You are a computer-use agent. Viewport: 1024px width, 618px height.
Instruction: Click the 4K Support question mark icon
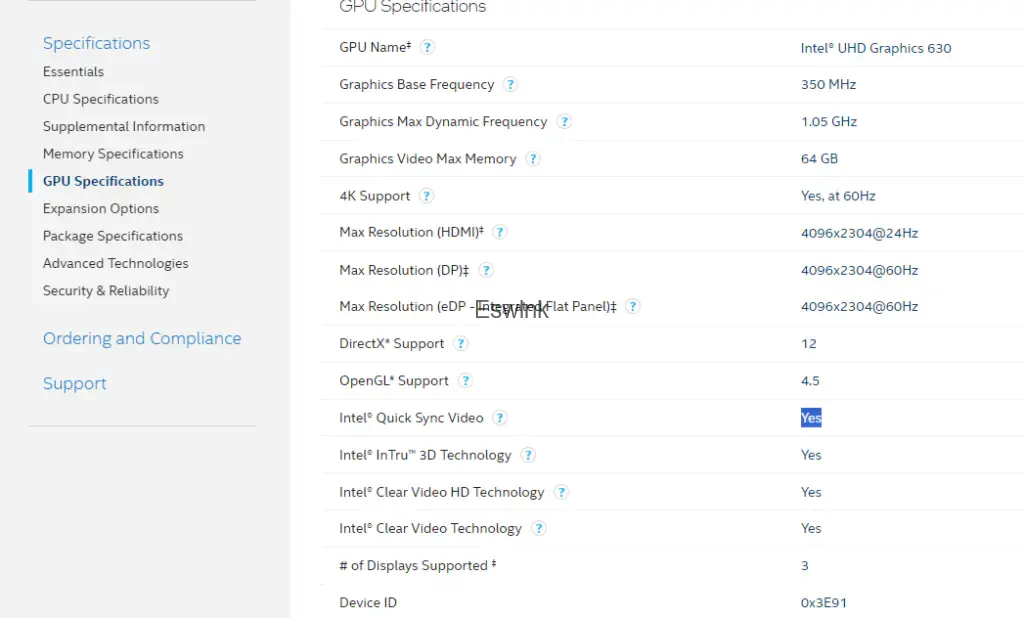click(427, 196)
